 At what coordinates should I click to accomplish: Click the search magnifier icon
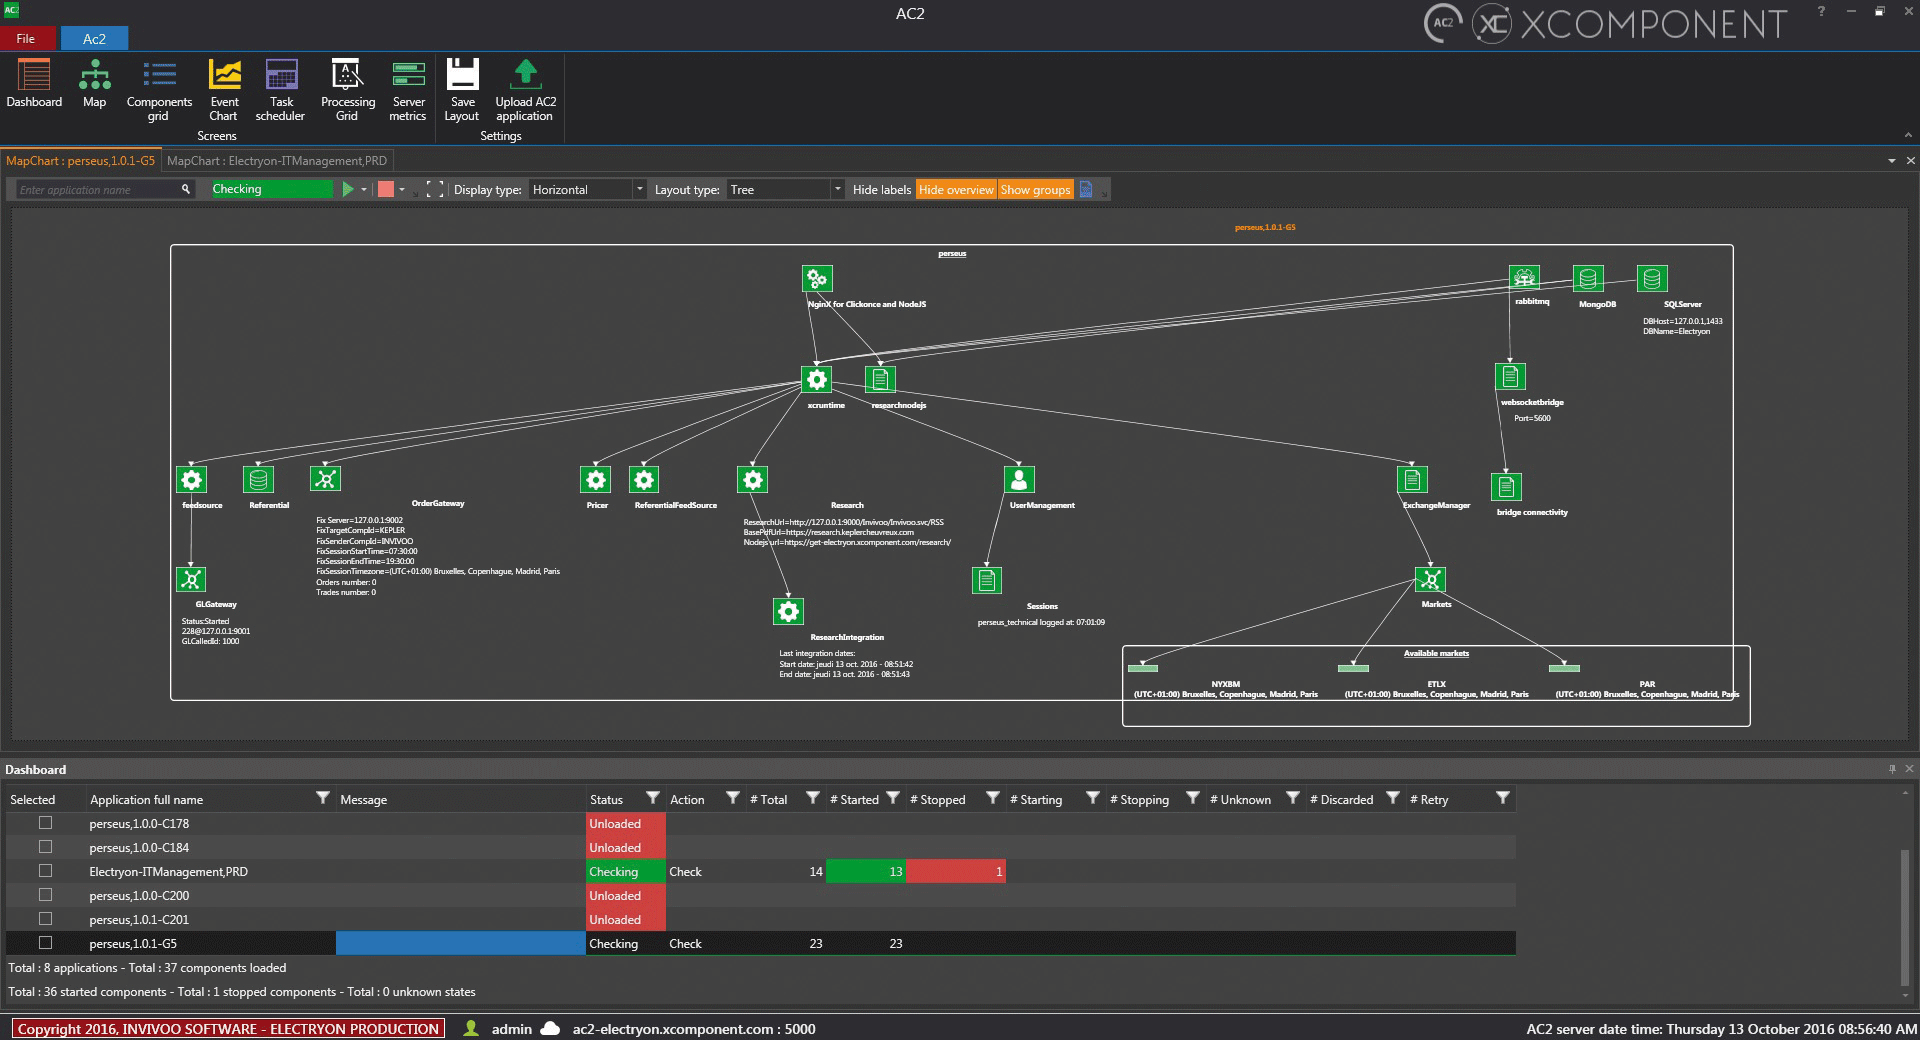coord(185,189)
